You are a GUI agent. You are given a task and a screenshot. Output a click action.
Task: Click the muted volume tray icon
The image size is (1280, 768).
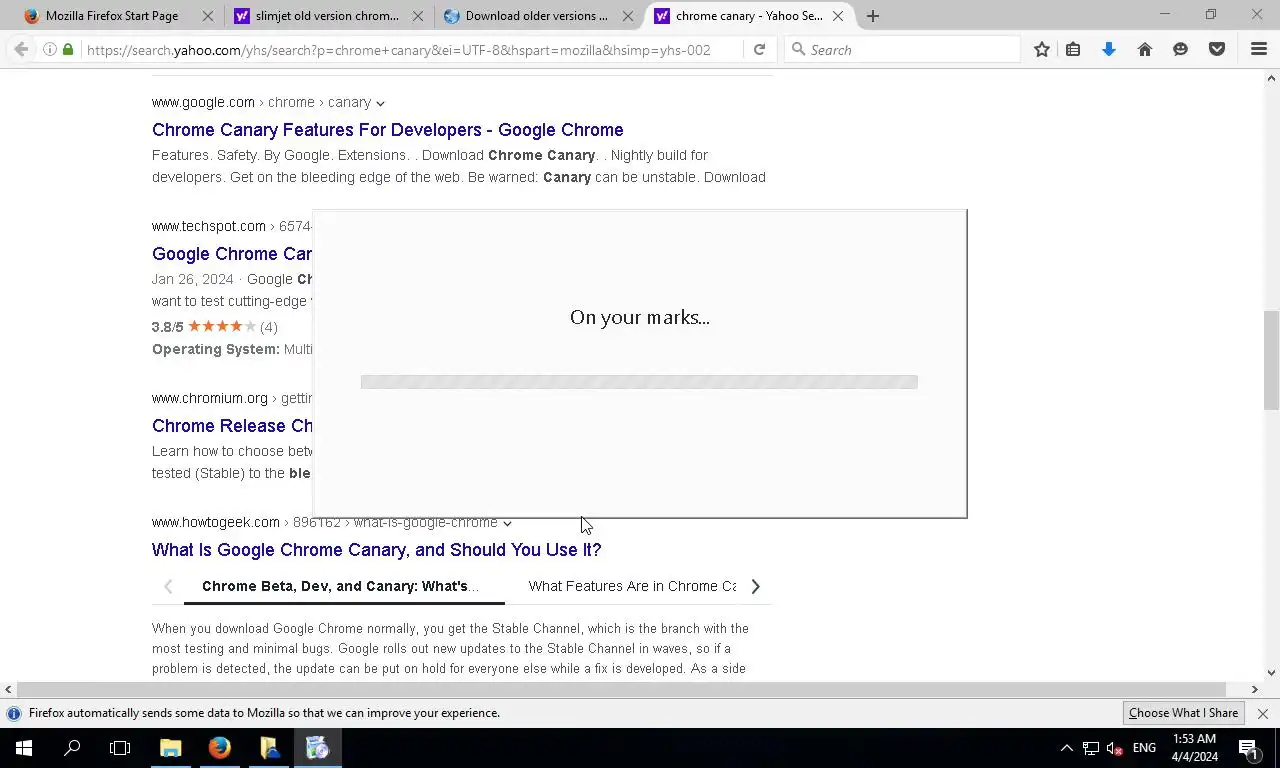coord(1115,748)
